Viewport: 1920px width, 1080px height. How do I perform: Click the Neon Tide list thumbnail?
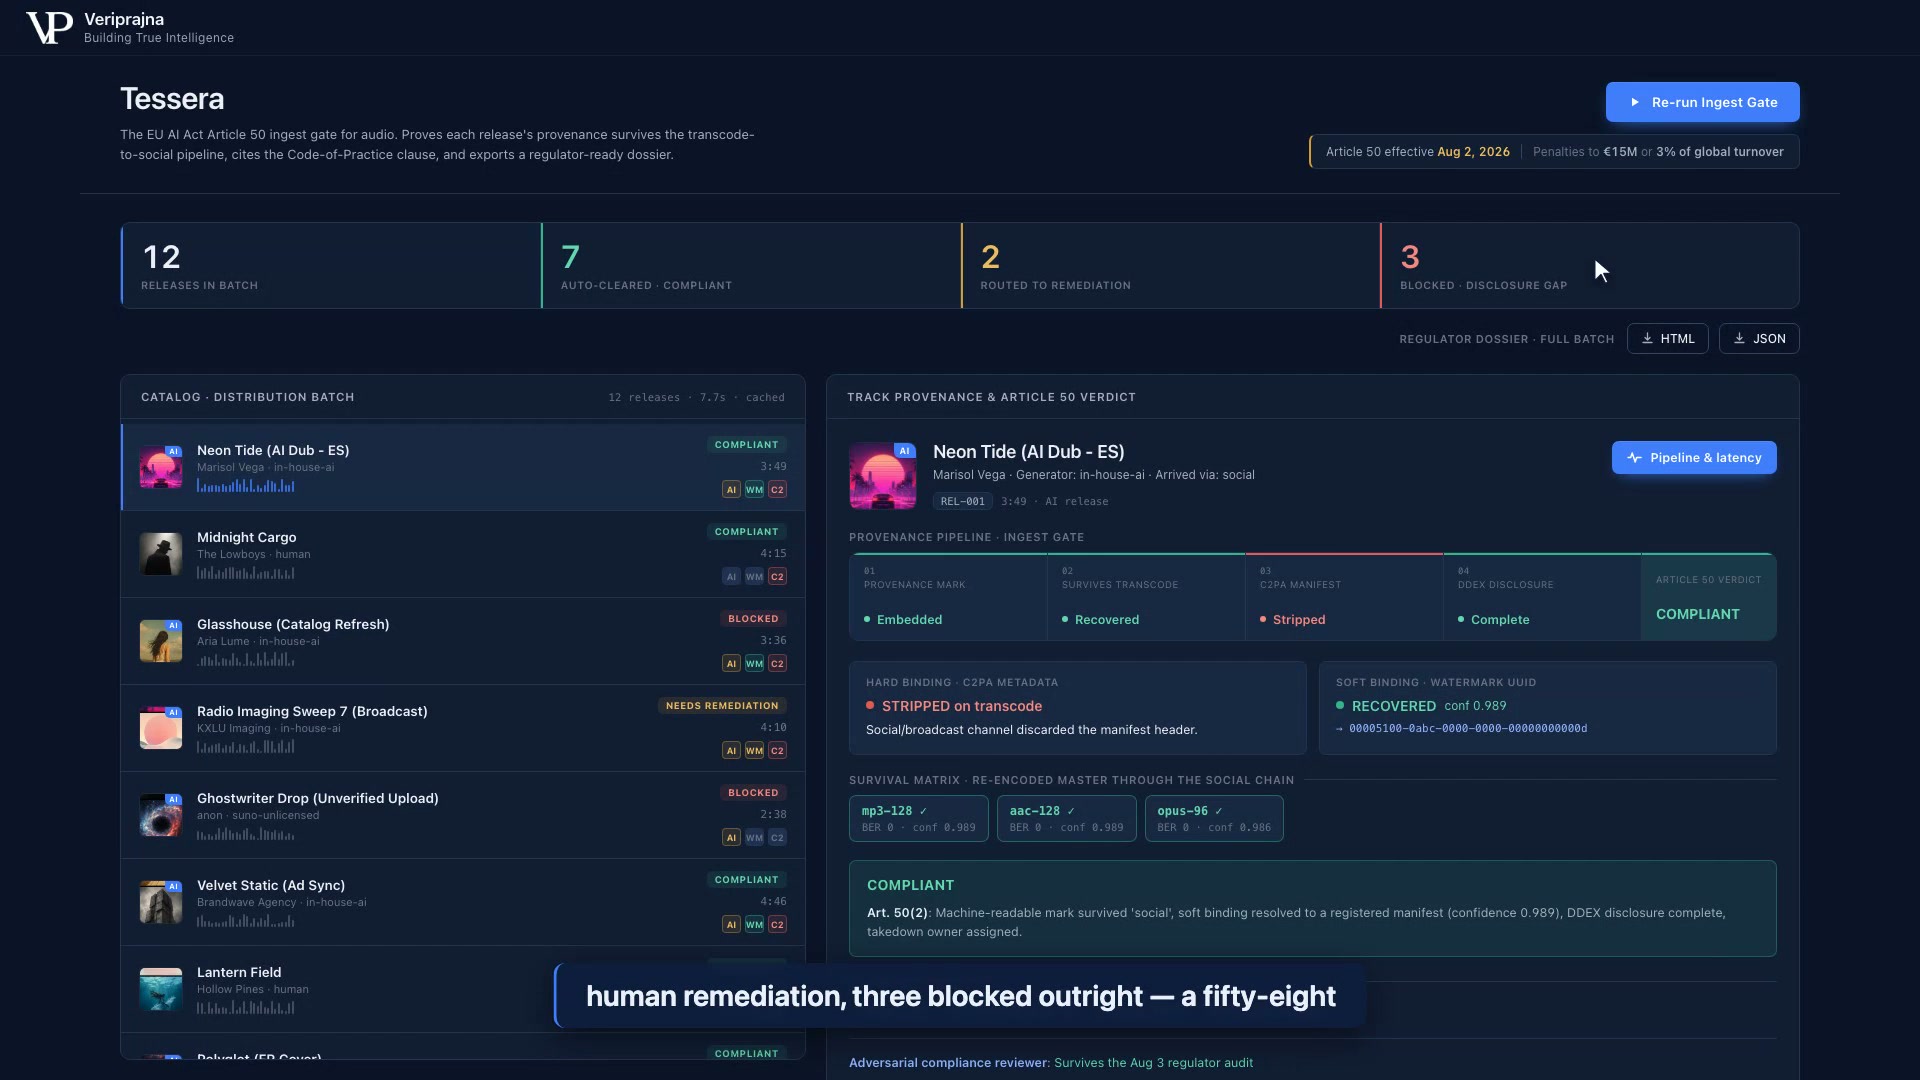(161, 467)
